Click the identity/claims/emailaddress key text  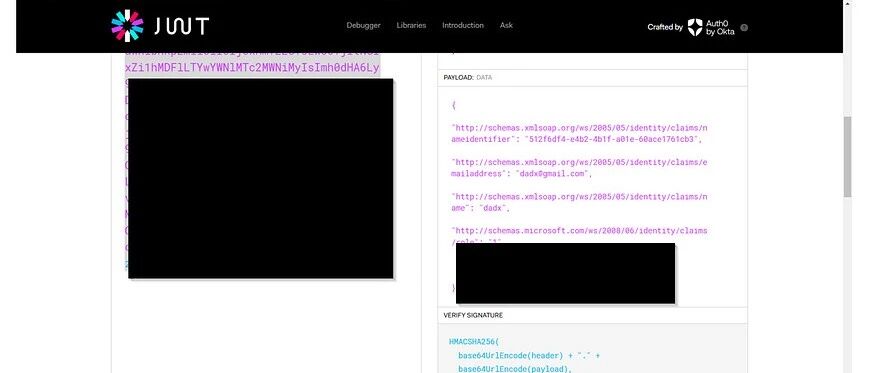(x=579, y=168)
